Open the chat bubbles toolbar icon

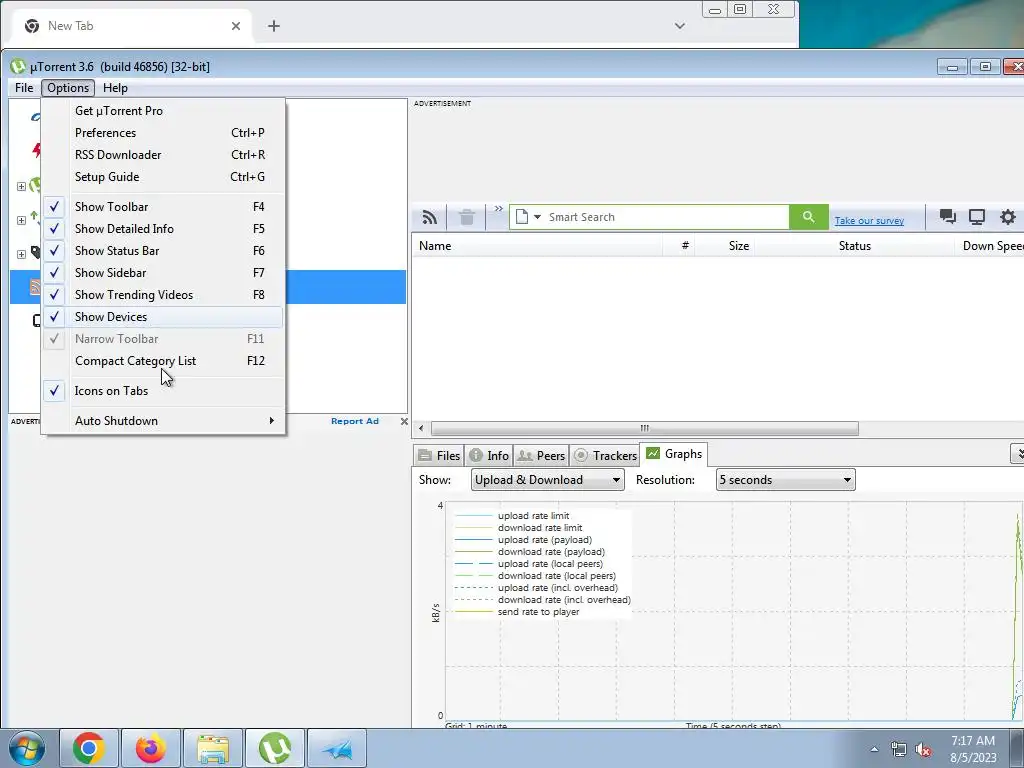(948, 217)
